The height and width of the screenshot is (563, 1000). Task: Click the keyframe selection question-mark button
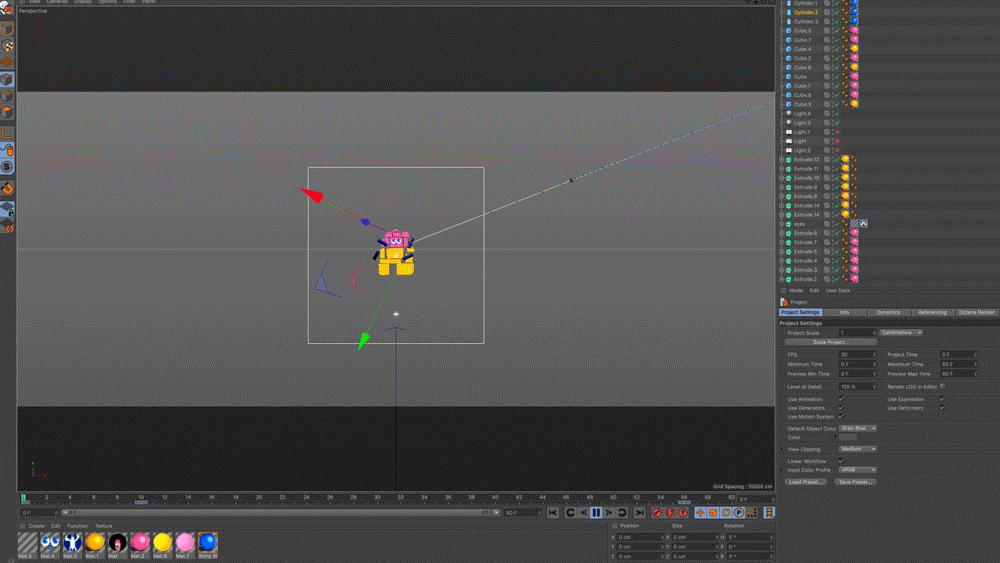tap(682, 513)
